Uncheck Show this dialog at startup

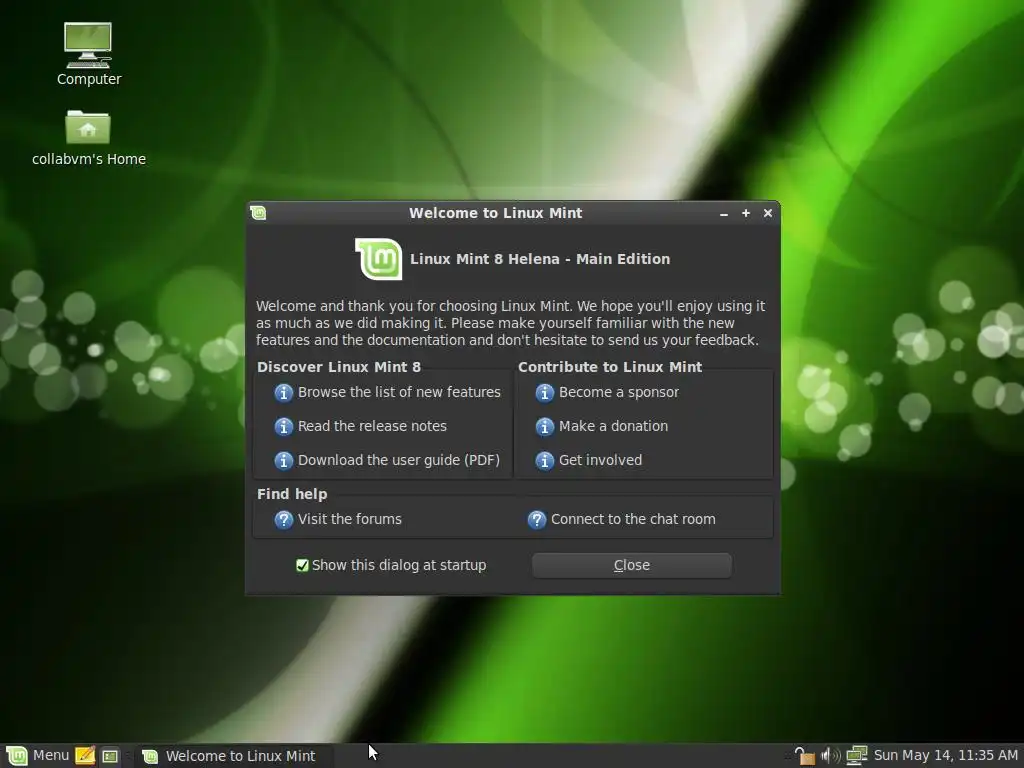pyautogui.click(x=302, y=566)
